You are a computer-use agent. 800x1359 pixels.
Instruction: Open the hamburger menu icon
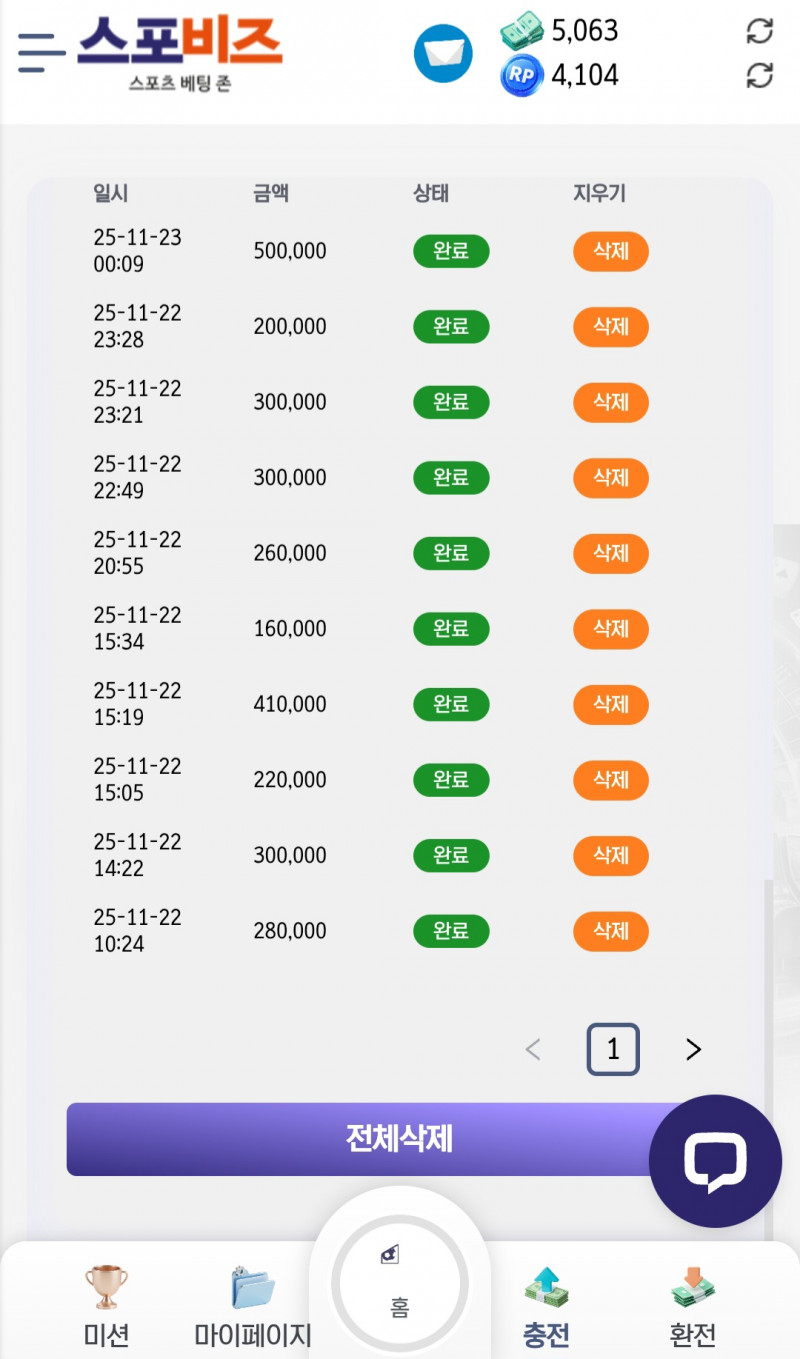(x=41, y=52)
